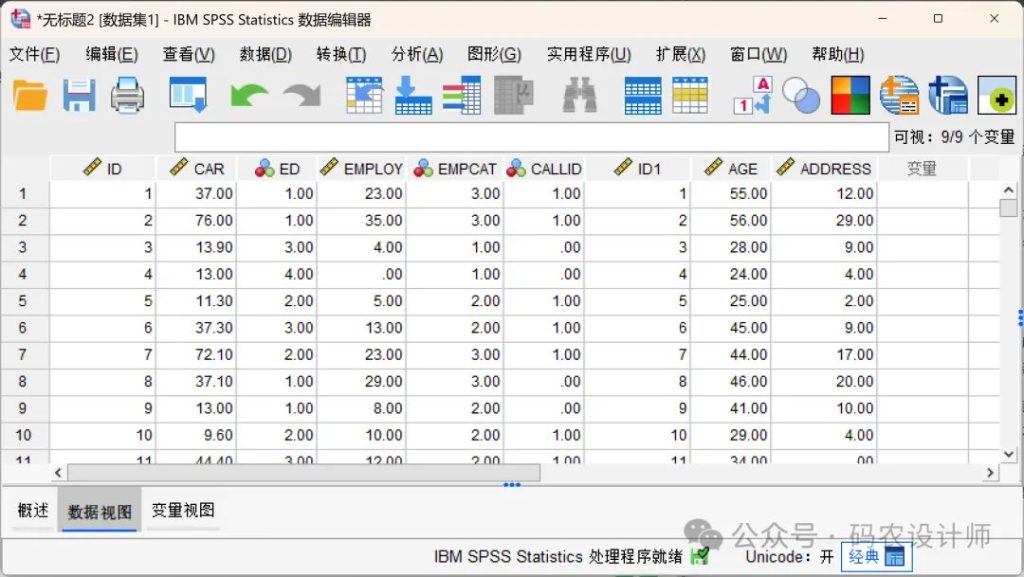Click the Print icon in the toolbar
Screen dimensions: 1024x577
[127, 96]
